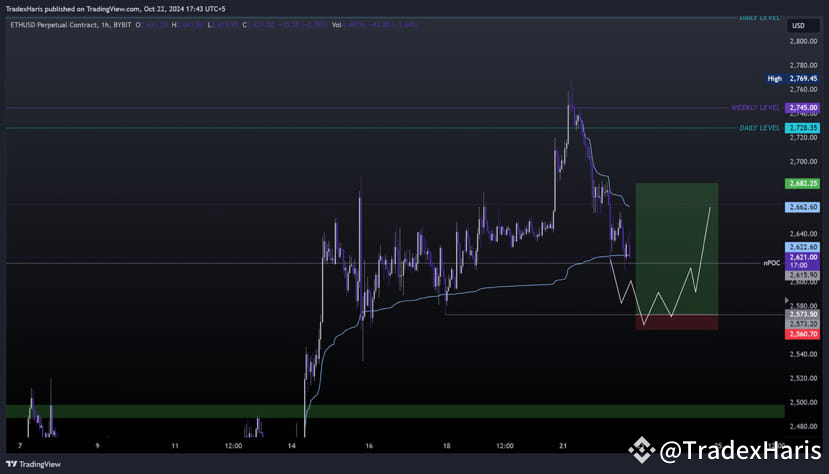This screenshot has height=474, width=829.
Task: Click the red 2,560.70 stop-loss price tag
Action: (x=802, y=334)
